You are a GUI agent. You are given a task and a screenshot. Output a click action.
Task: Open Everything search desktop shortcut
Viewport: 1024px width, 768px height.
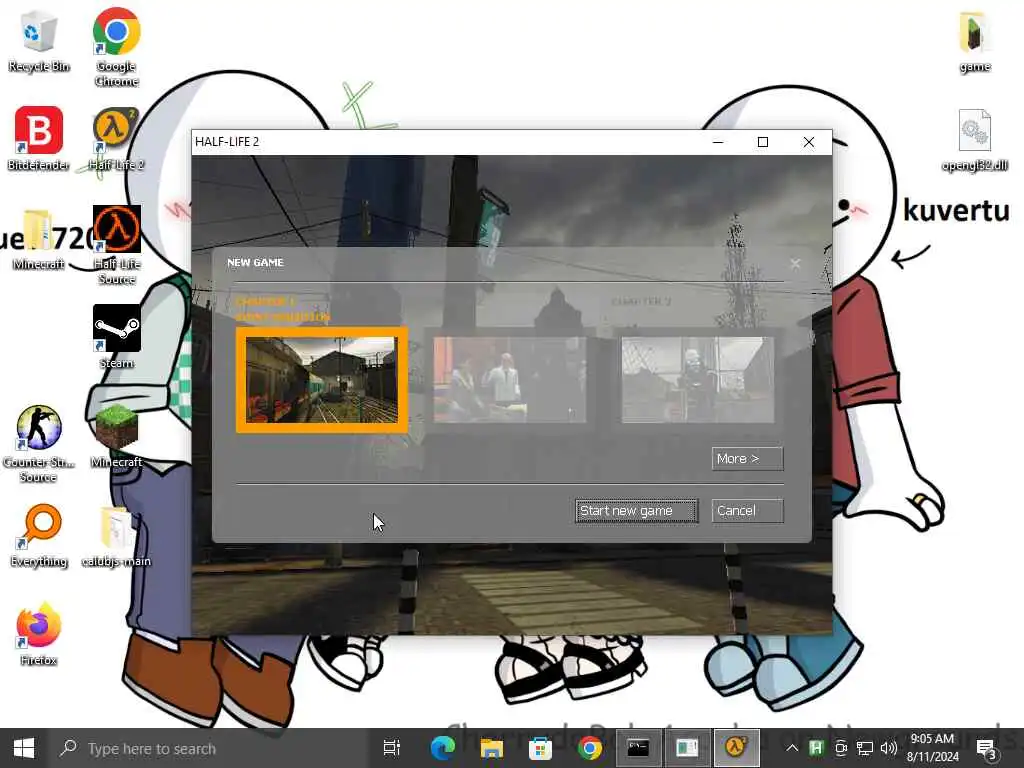(39, 536)
